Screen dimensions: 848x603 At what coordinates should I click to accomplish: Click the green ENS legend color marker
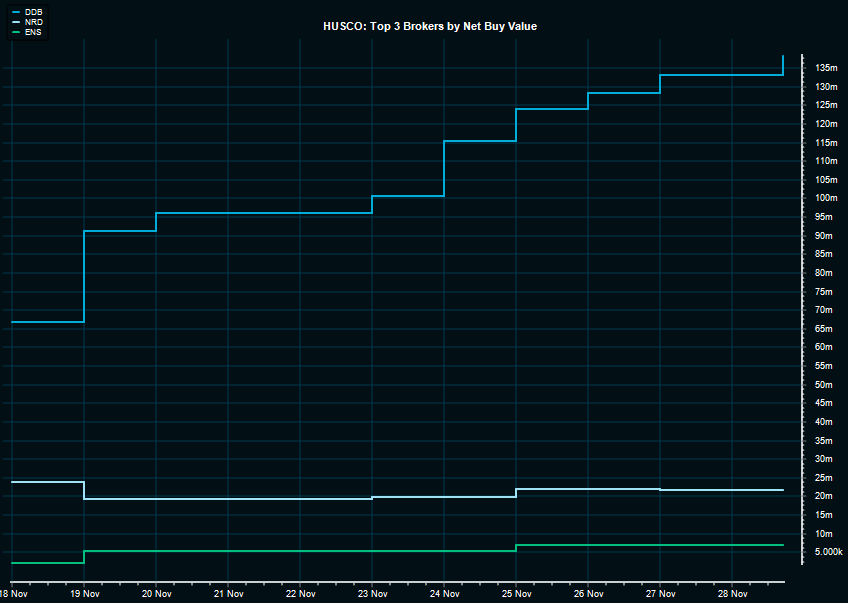point(15,32)
